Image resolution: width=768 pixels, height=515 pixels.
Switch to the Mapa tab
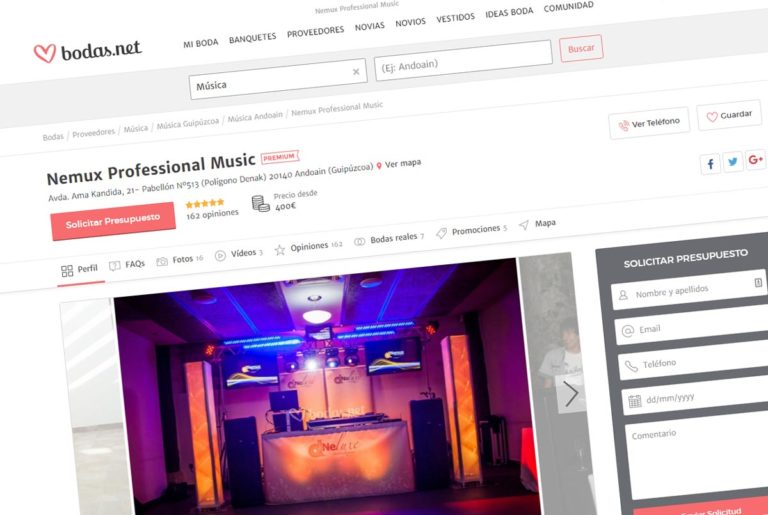[x=537, y=224]
